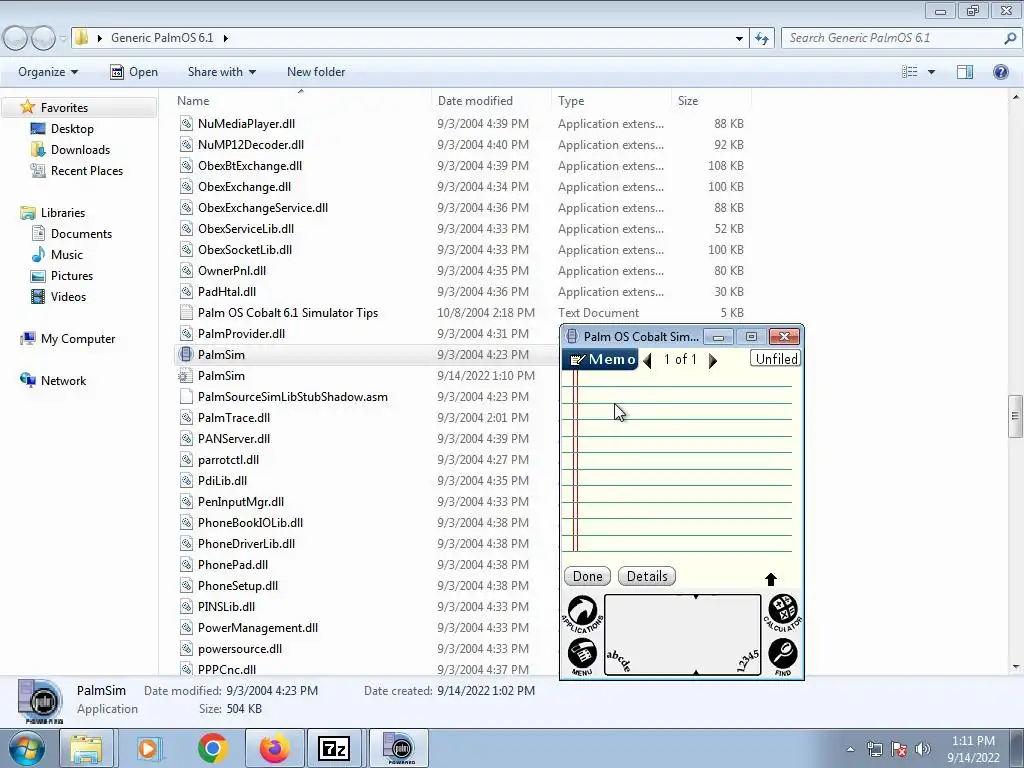This screenshot has width=1024, height=768.
Task: Click the scroll-up arrow in the Memo pad
Action: (x=771, y=579)
